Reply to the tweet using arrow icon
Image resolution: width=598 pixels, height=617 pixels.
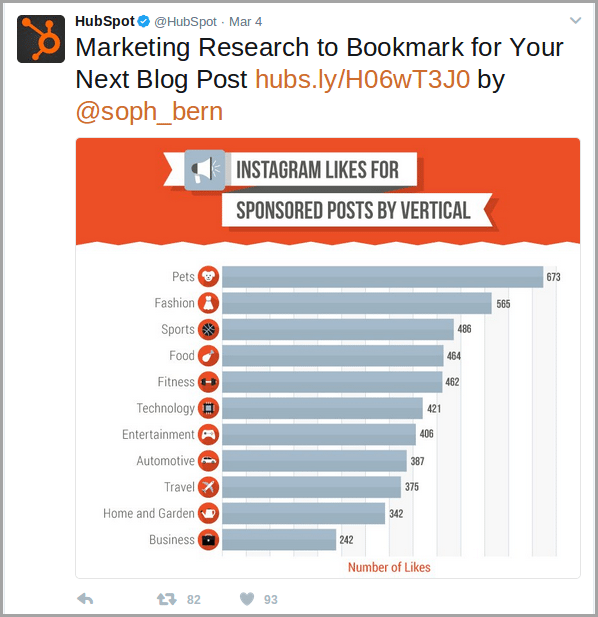(x=85, y=599)
